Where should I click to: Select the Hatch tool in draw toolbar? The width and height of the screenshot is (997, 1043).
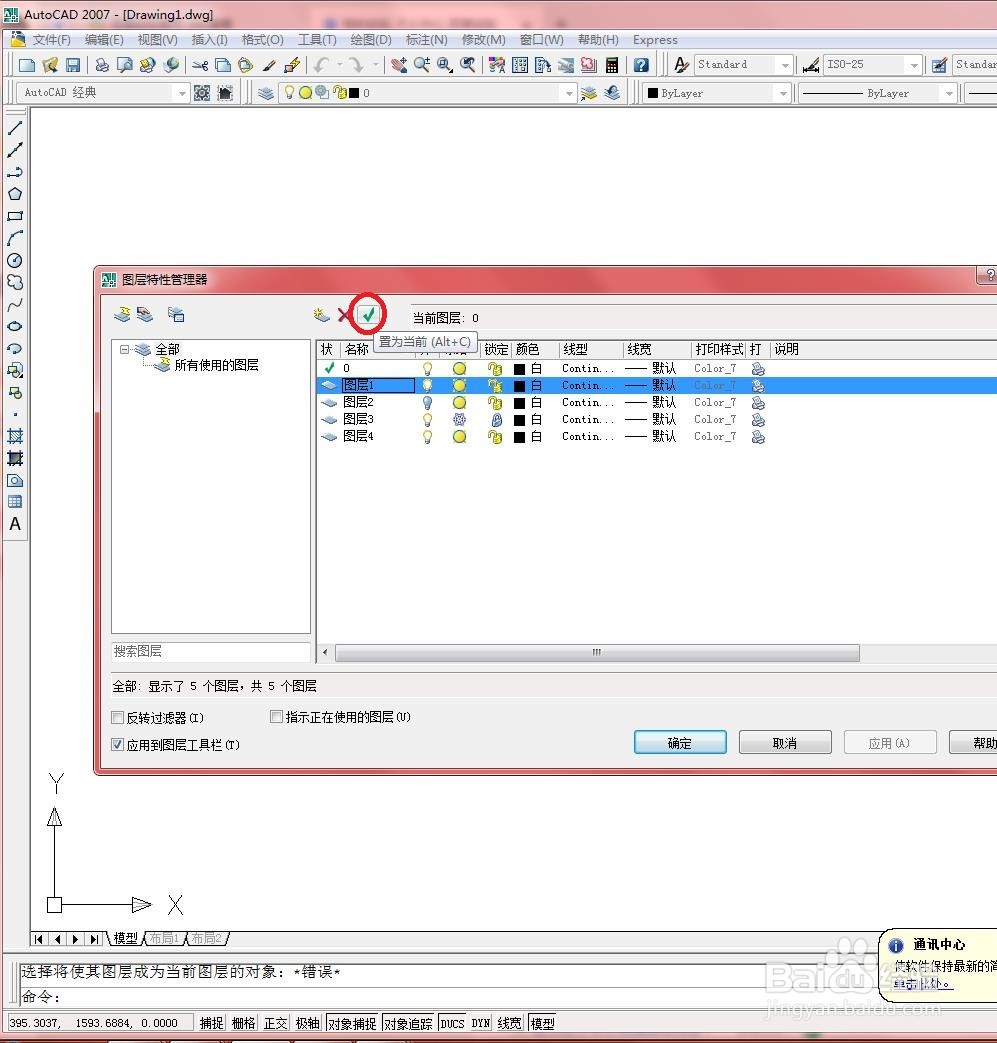tap(15, 436)
